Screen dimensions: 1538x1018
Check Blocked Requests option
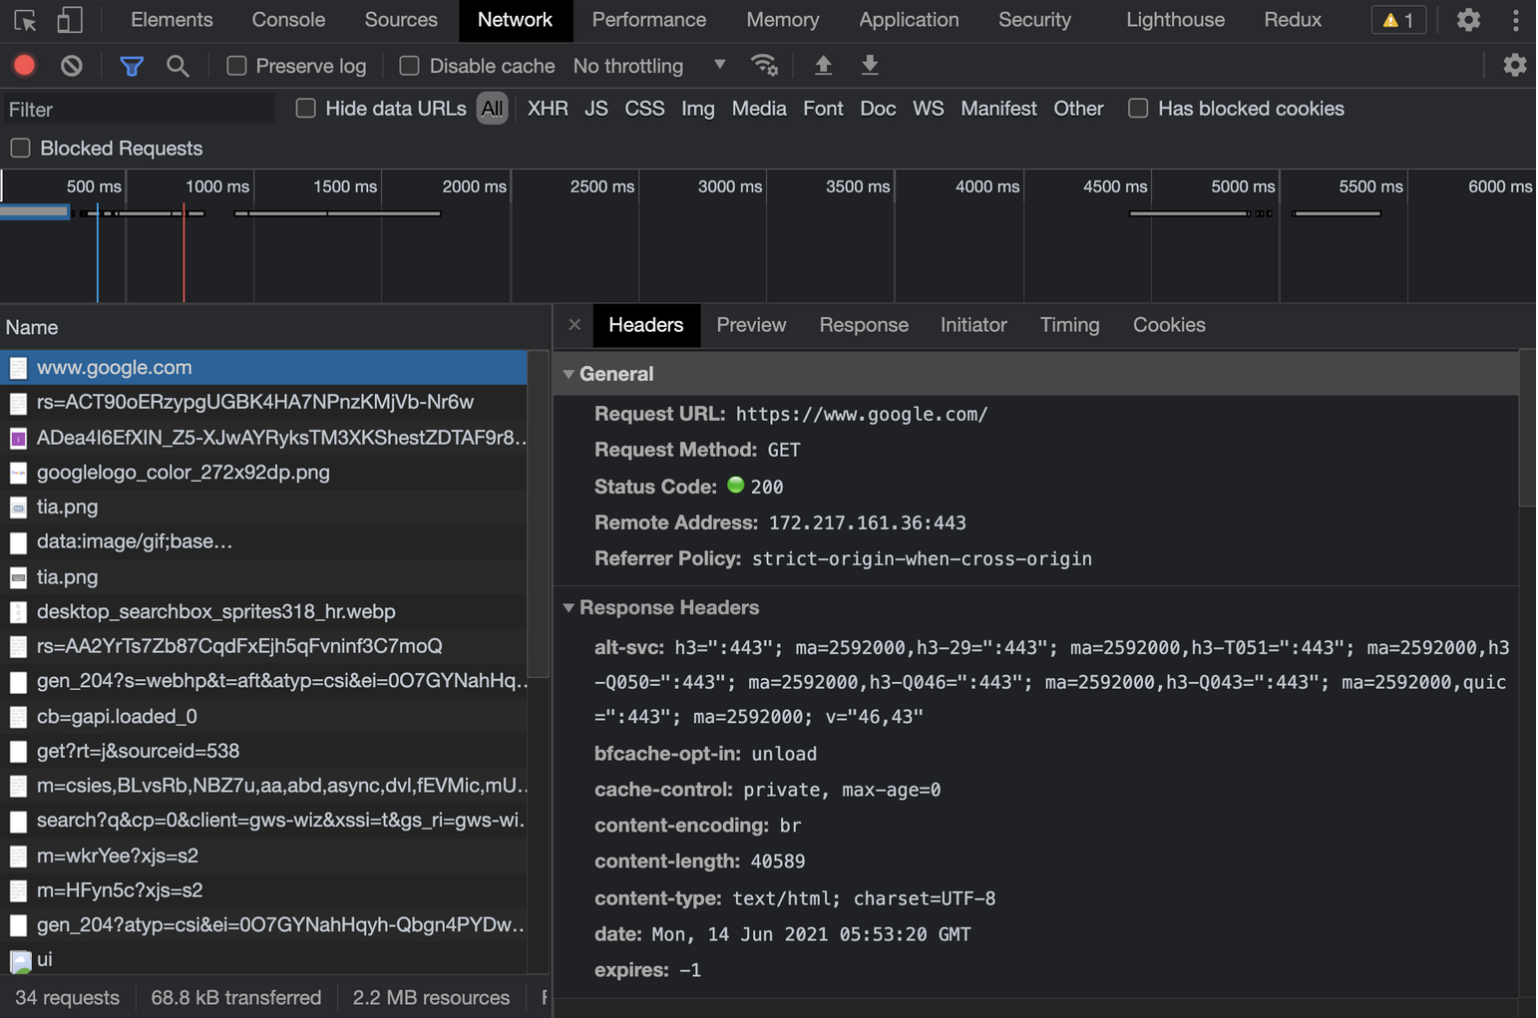point(20,148)
